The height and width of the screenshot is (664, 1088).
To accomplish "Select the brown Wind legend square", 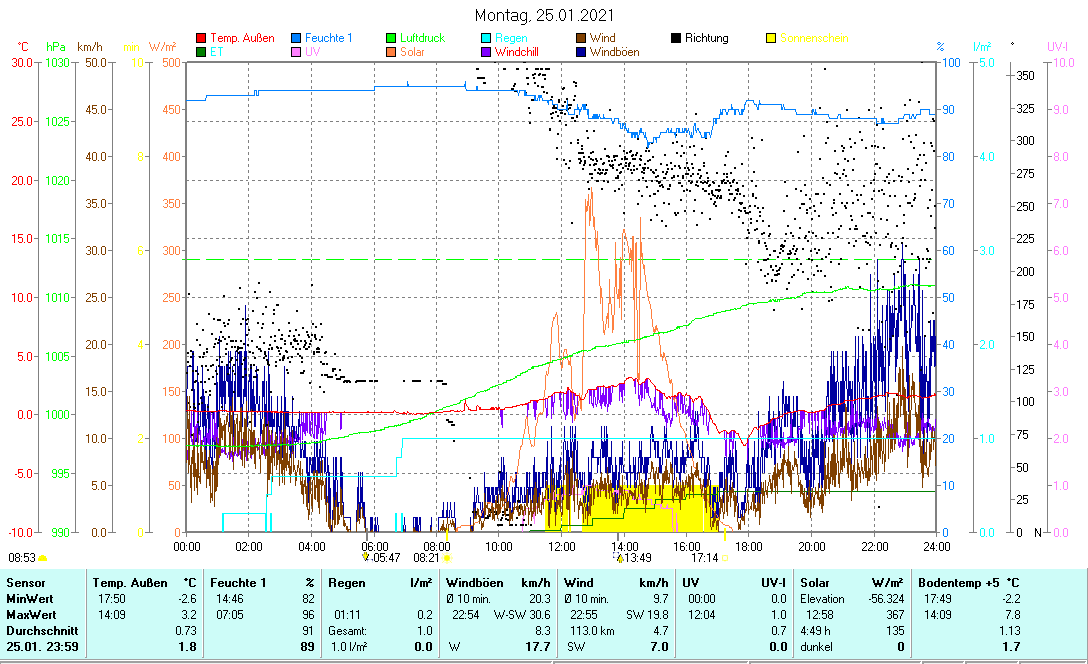I will (x=582, y=38).
